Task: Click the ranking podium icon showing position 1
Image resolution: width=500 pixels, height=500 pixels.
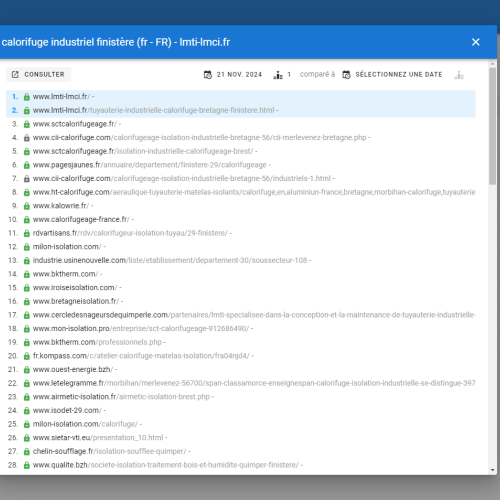Action: click(x=278, y=75)
